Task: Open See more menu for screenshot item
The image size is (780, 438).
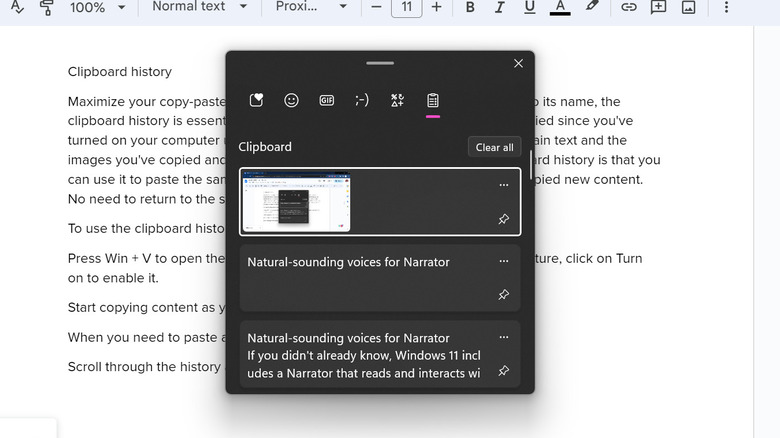Action: click(x=503, y=185)
